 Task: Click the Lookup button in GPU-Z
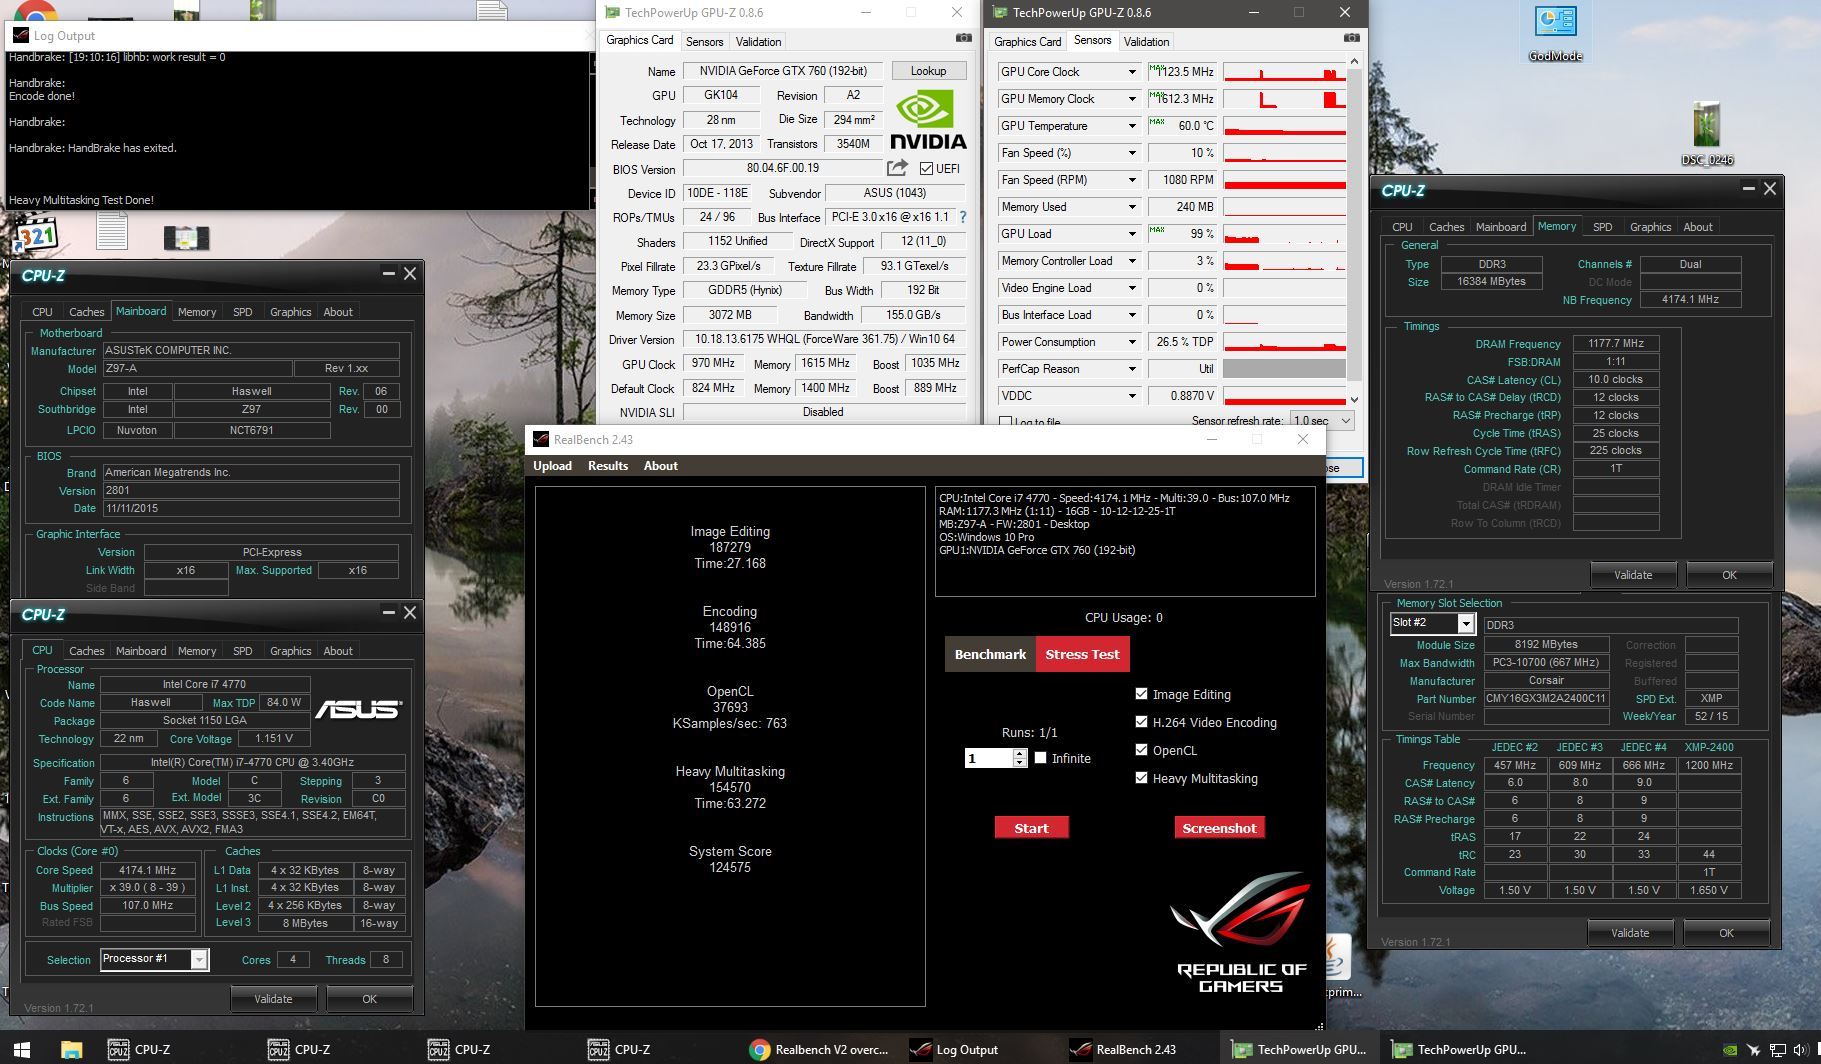(928, 71)
